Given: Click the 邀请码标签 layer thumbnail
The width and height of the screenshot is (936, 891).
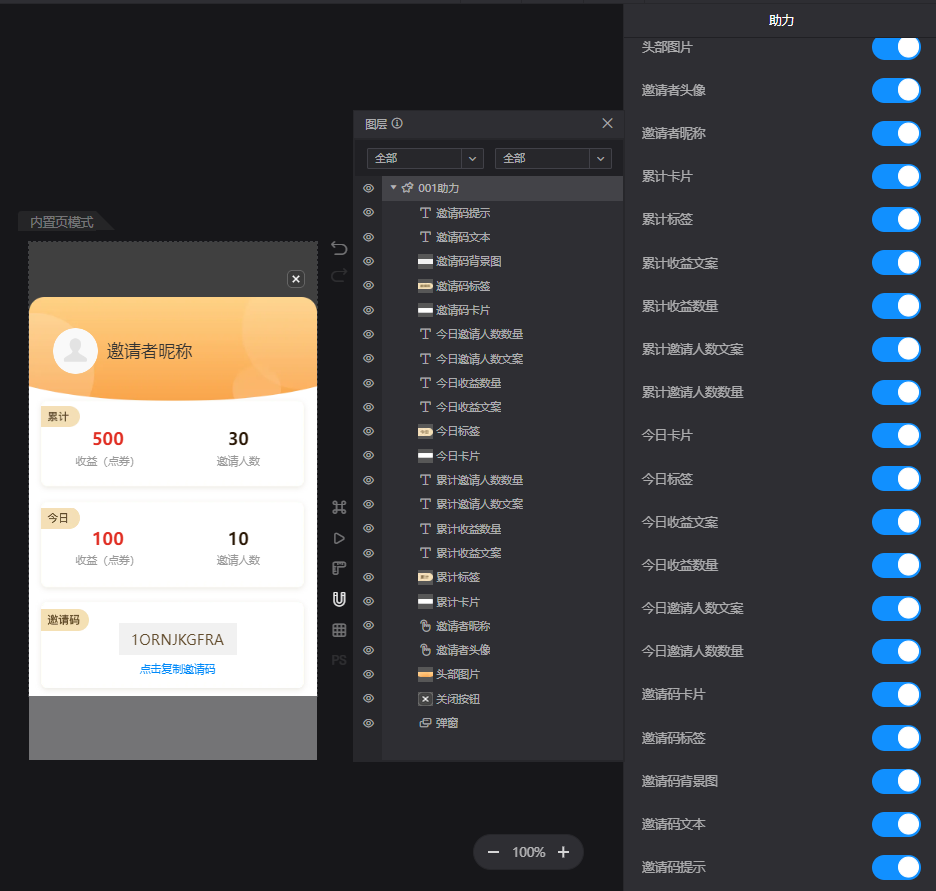Looking at the screenshot, I should [425, 286].
